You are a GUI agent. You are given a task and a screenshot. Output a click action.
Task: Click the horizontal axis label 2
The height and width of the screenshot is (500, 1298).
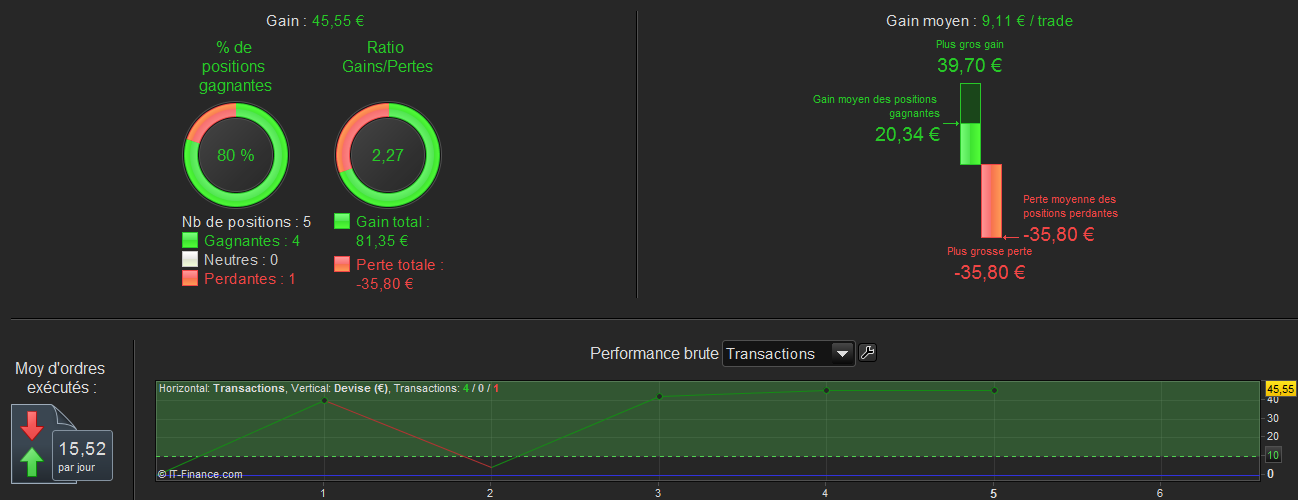tap(490, 493)
